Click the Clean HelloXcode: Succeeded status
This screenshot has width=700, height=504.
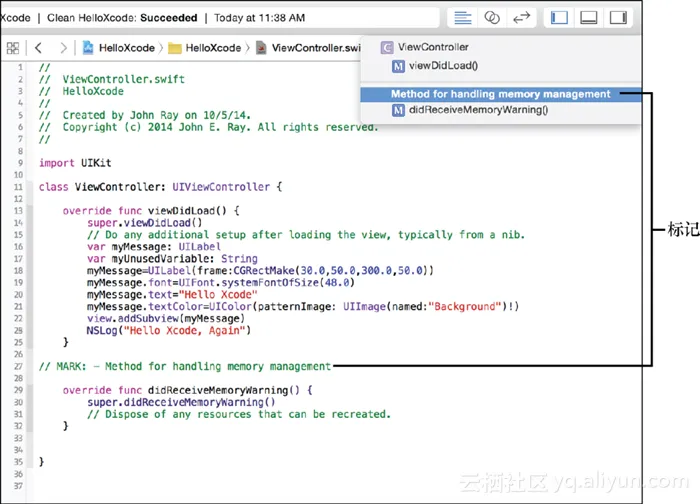[x=122, y=18]
